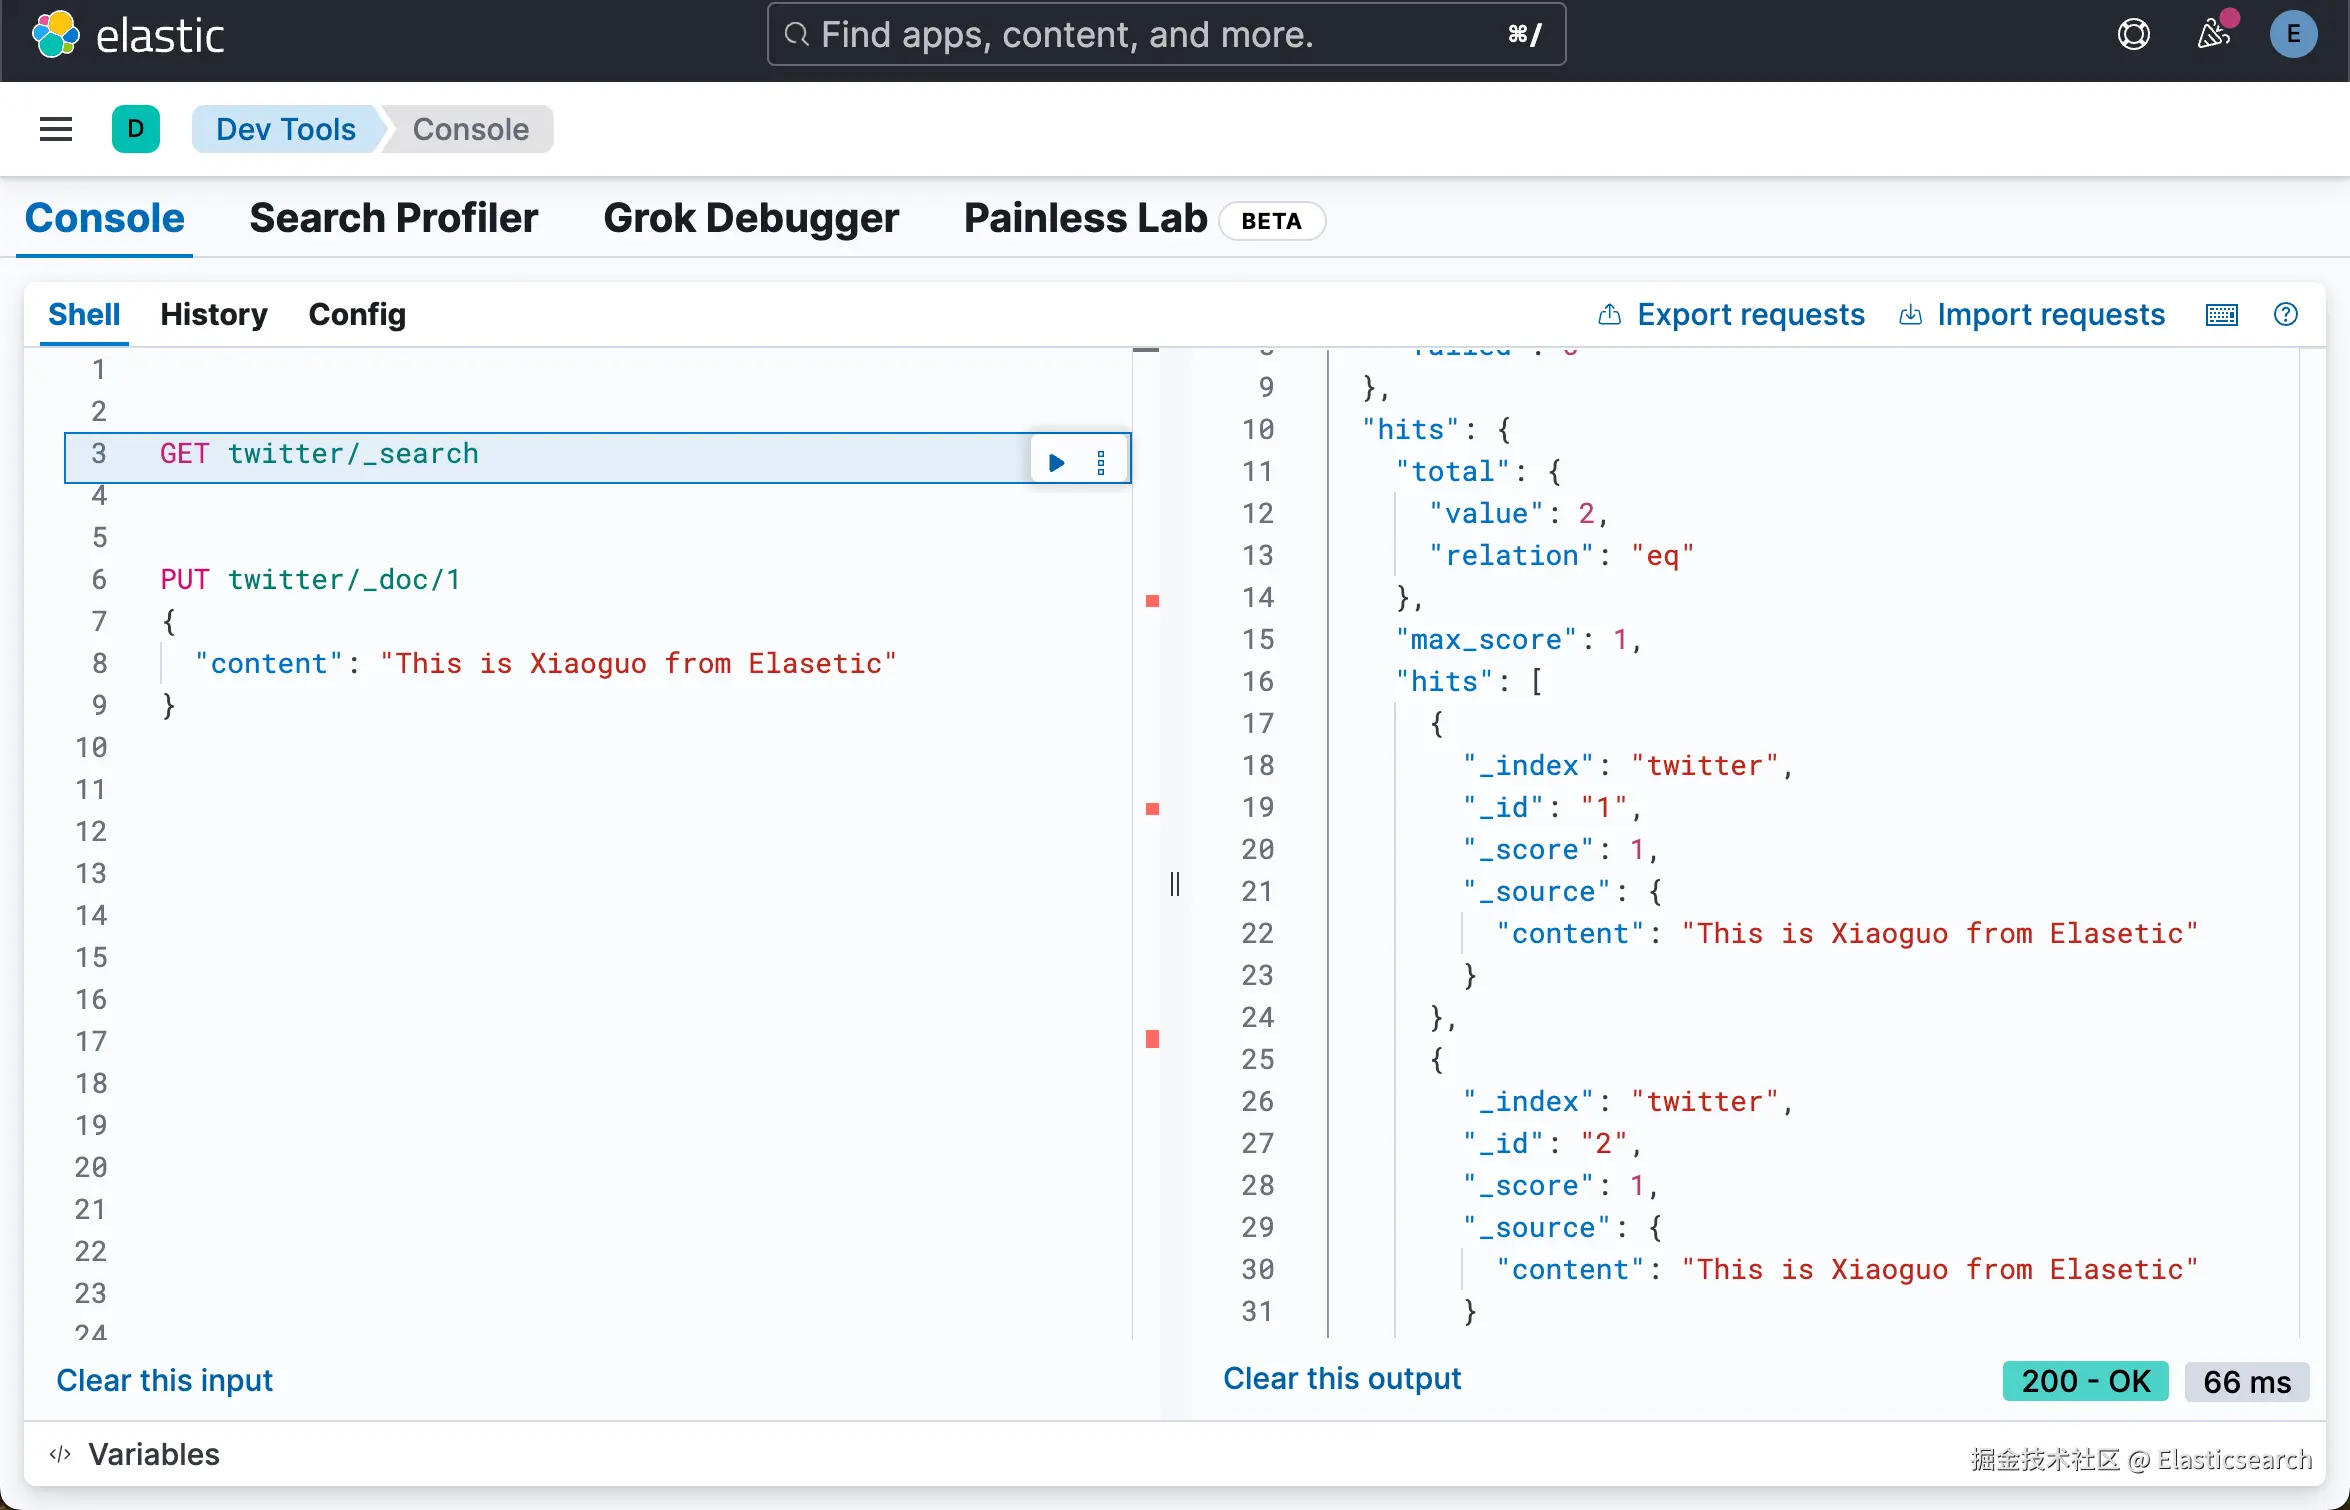
Task: Click the editor pane resize handle
Action: [x=1175, y=884]
